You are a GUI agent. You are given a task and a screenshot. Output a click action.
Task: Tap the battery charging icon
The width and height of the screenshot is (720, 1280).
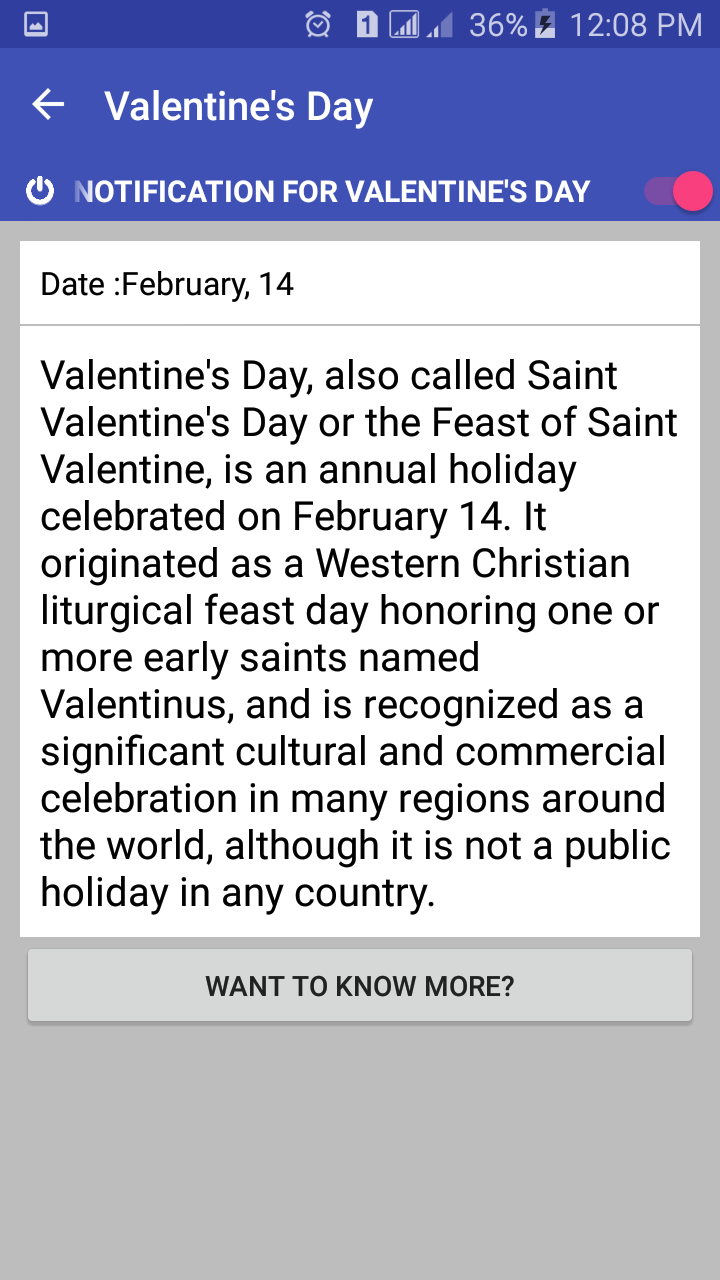click(x=545, y=24)
